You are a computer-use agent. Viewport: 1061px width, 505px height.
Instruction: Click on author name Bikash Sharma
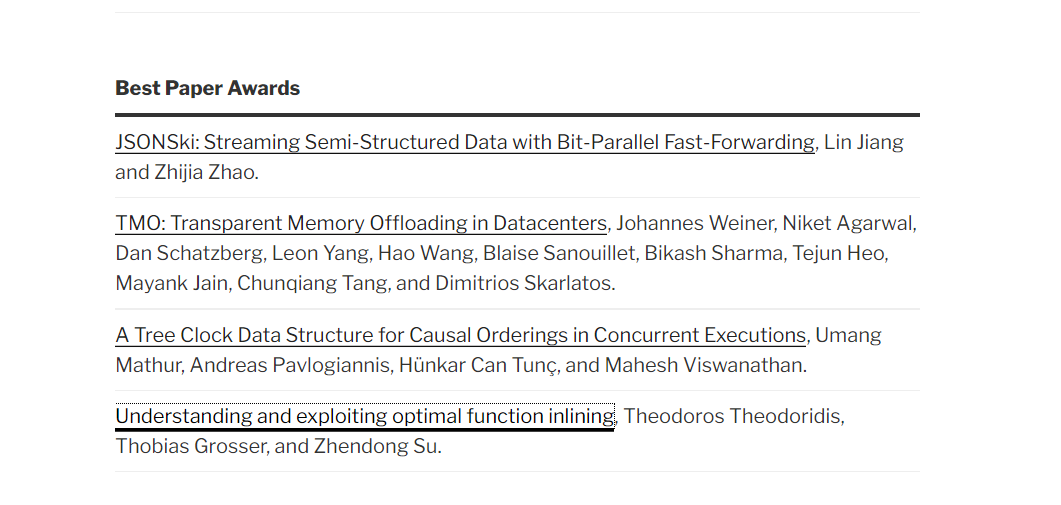pos(713,253)
